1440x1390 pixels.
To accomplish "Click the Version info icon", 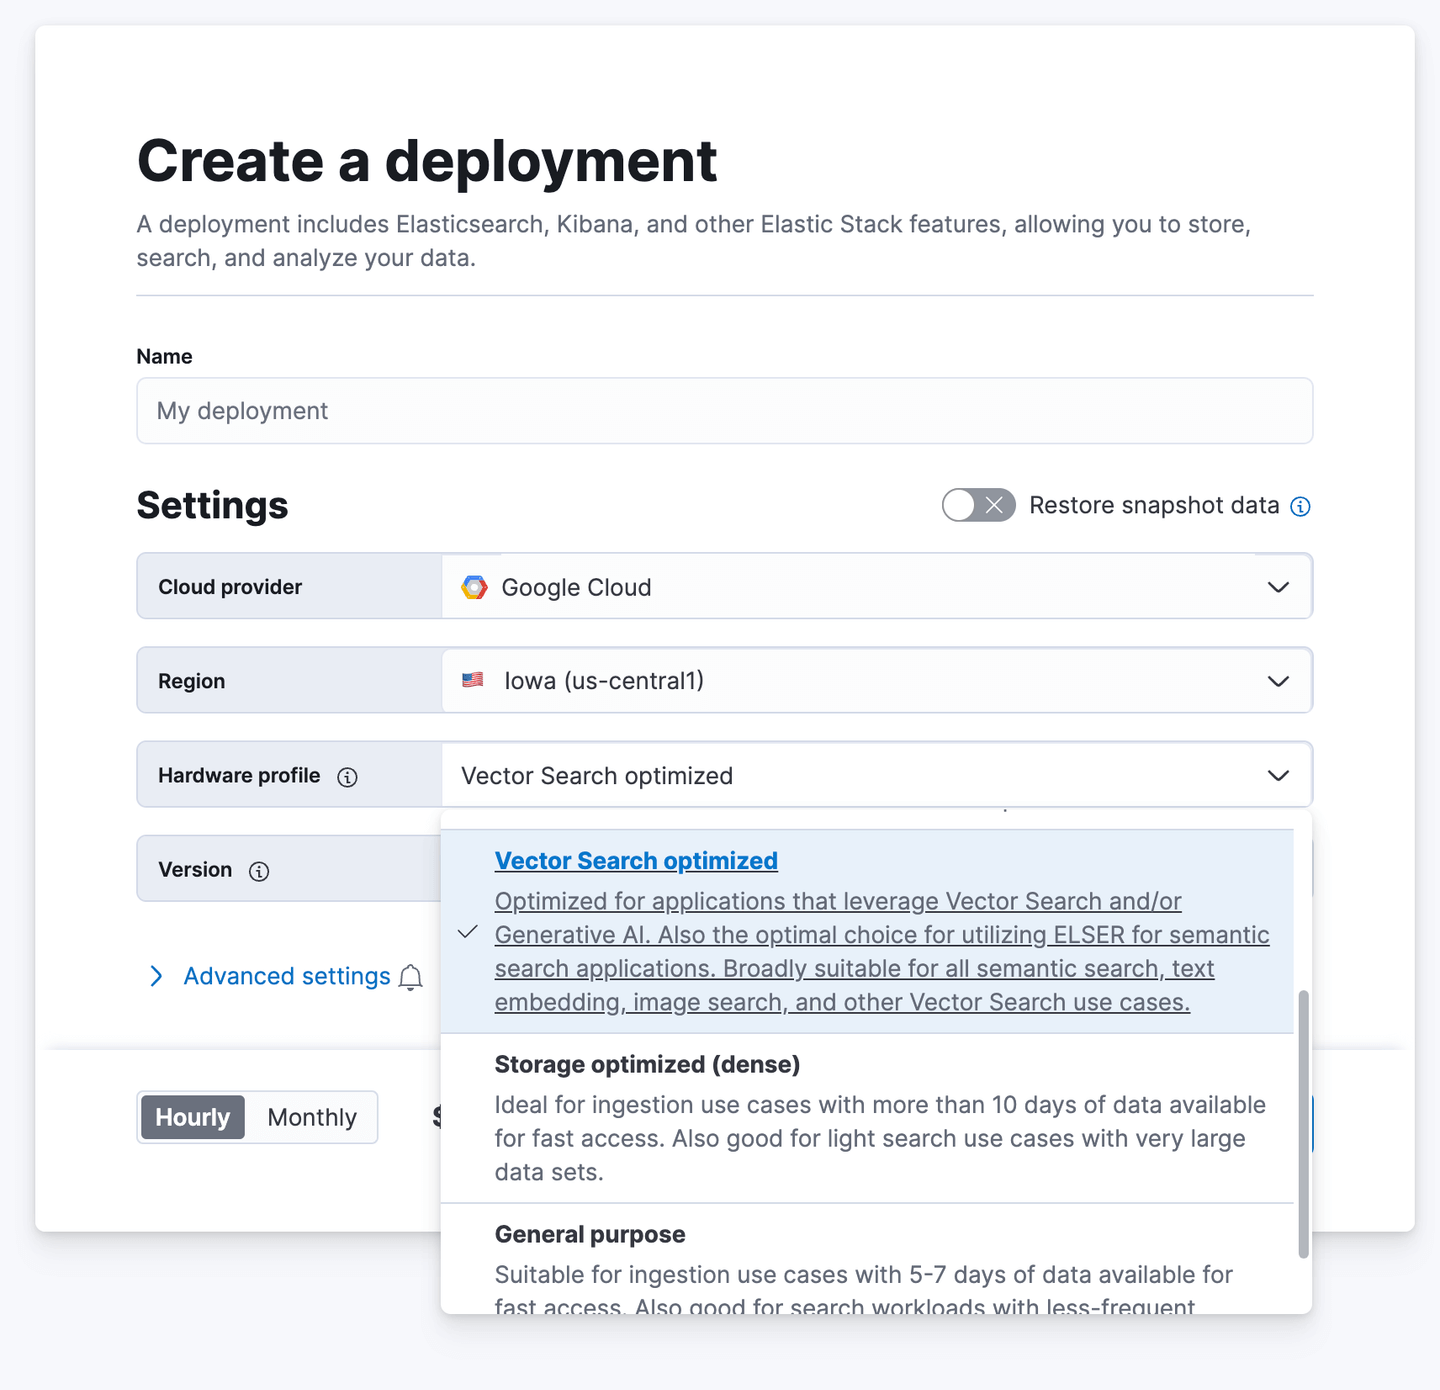I will [259, 871].
